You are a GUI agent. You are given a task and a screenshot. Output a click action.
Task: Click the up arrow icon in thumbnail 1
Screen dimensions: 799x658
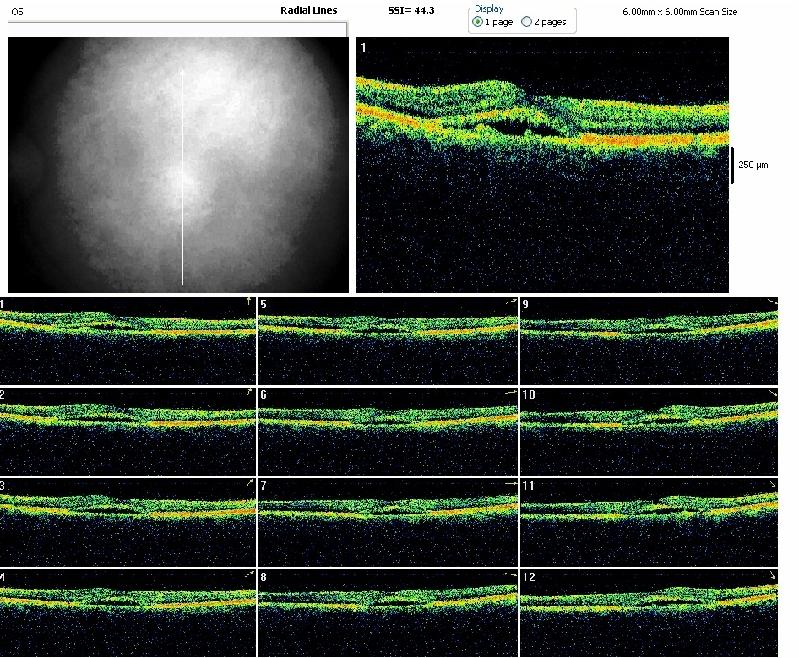pyautogui.click(x=247, y=301)
